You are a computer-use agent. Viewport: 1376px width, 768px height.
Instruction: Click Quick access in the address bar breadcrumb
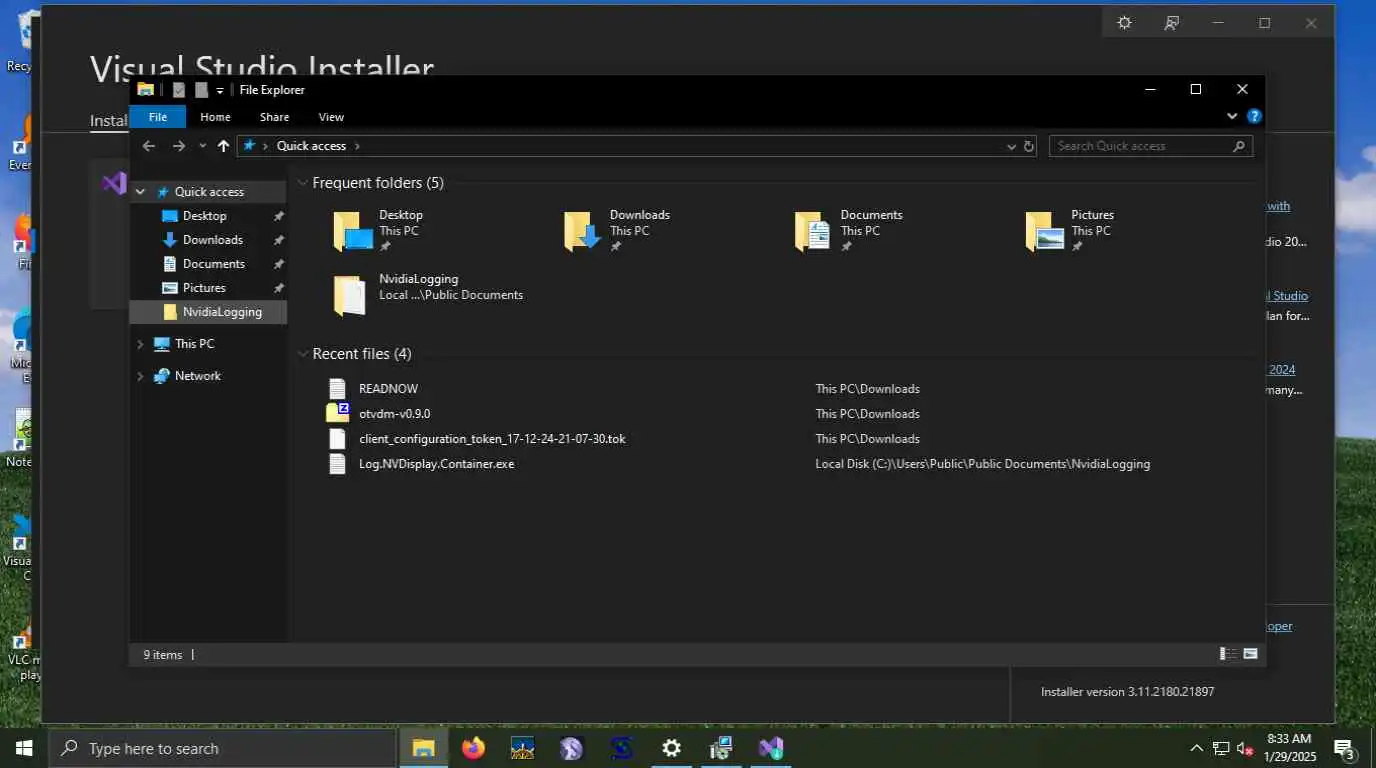point(311,146)
